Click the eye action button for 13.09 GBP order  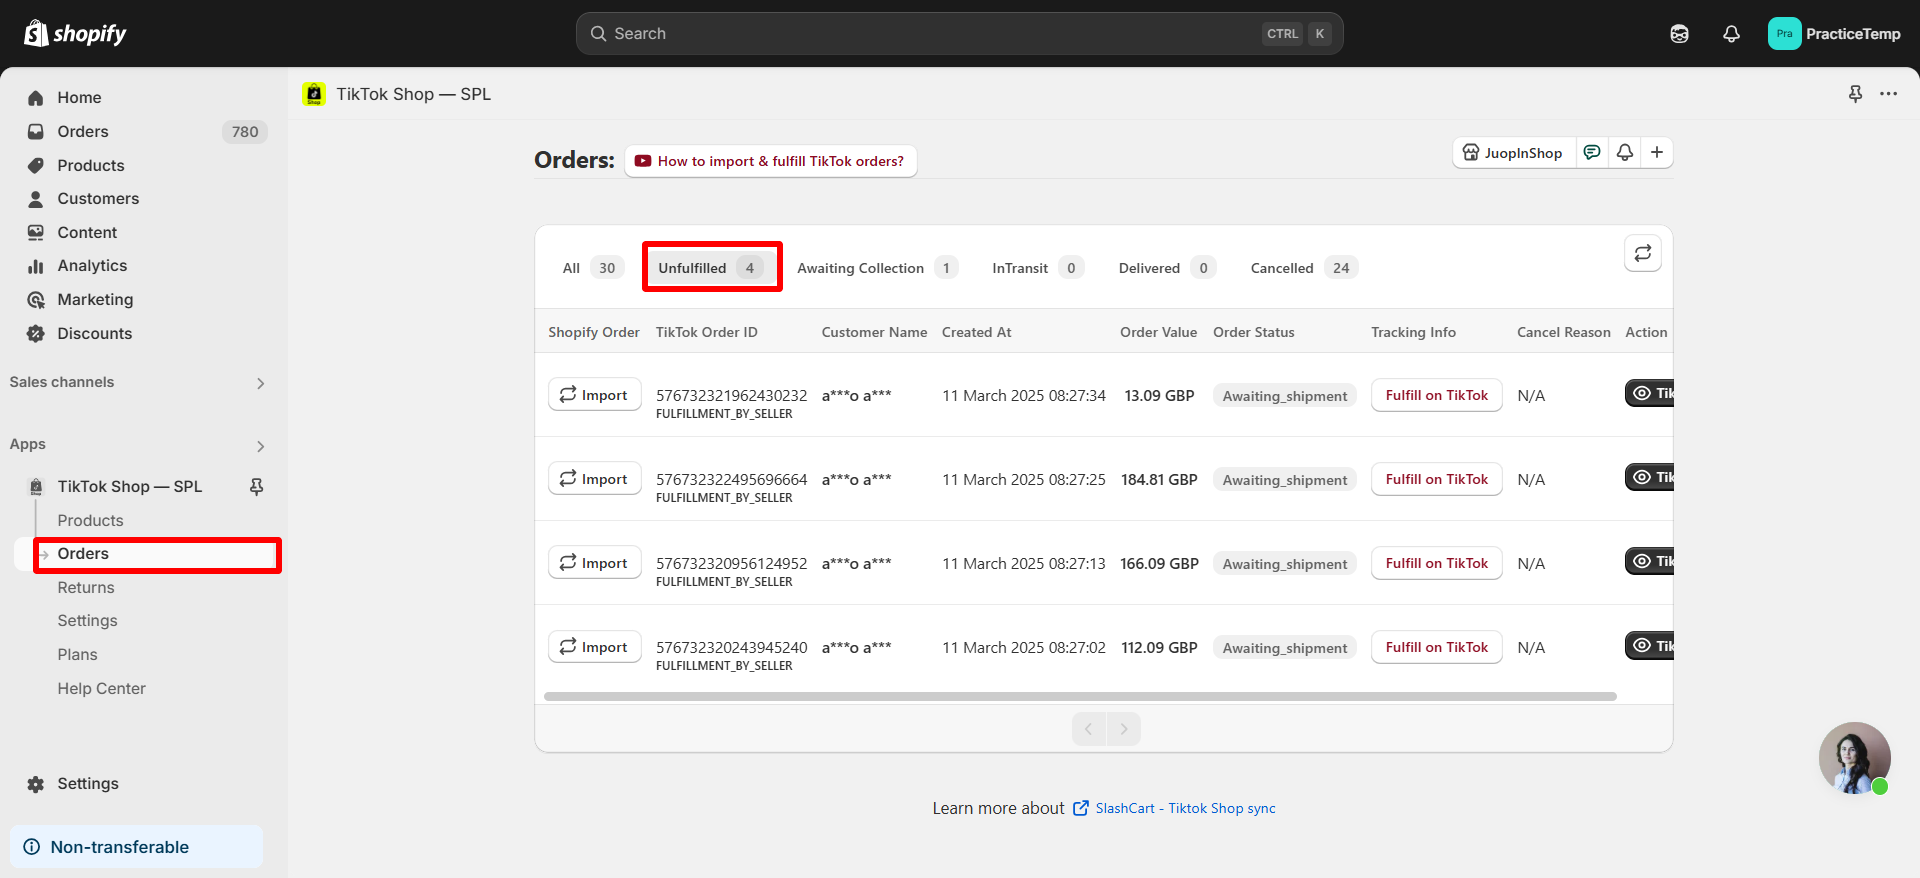1649,394
